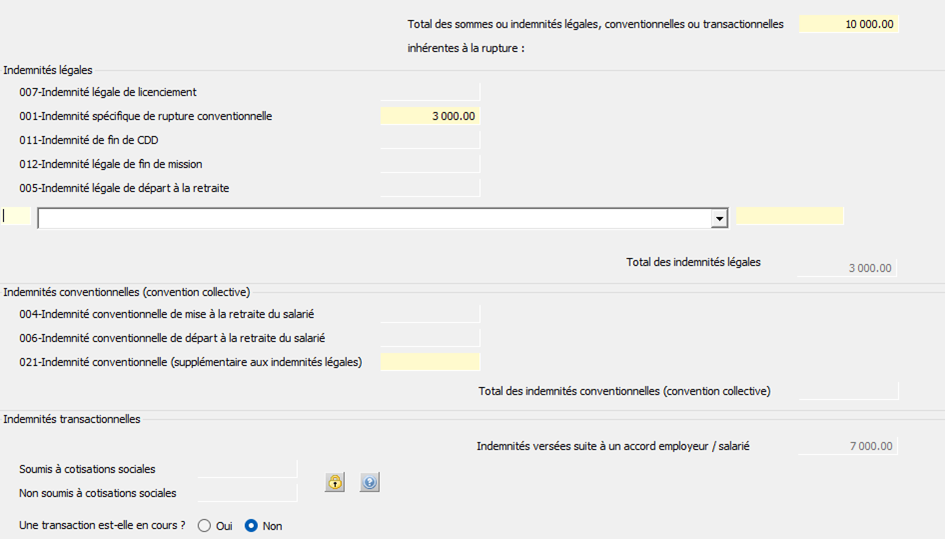Click inside the wide indemnity combo box
The height and width of the screenshot is (539, 945).
tap(374, 218)
